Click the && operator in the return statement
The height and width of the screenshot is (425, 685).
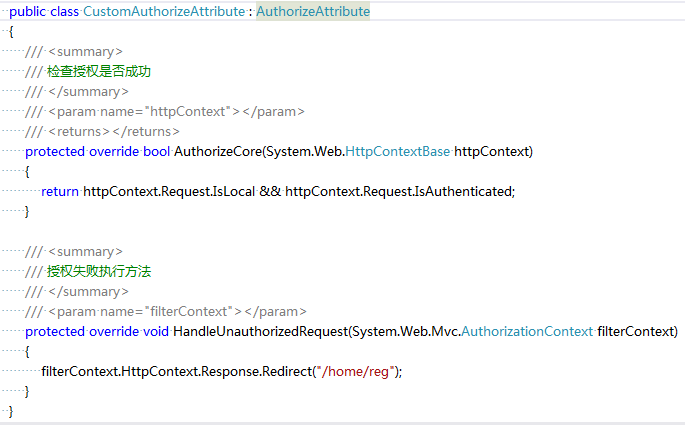point(270,192)
